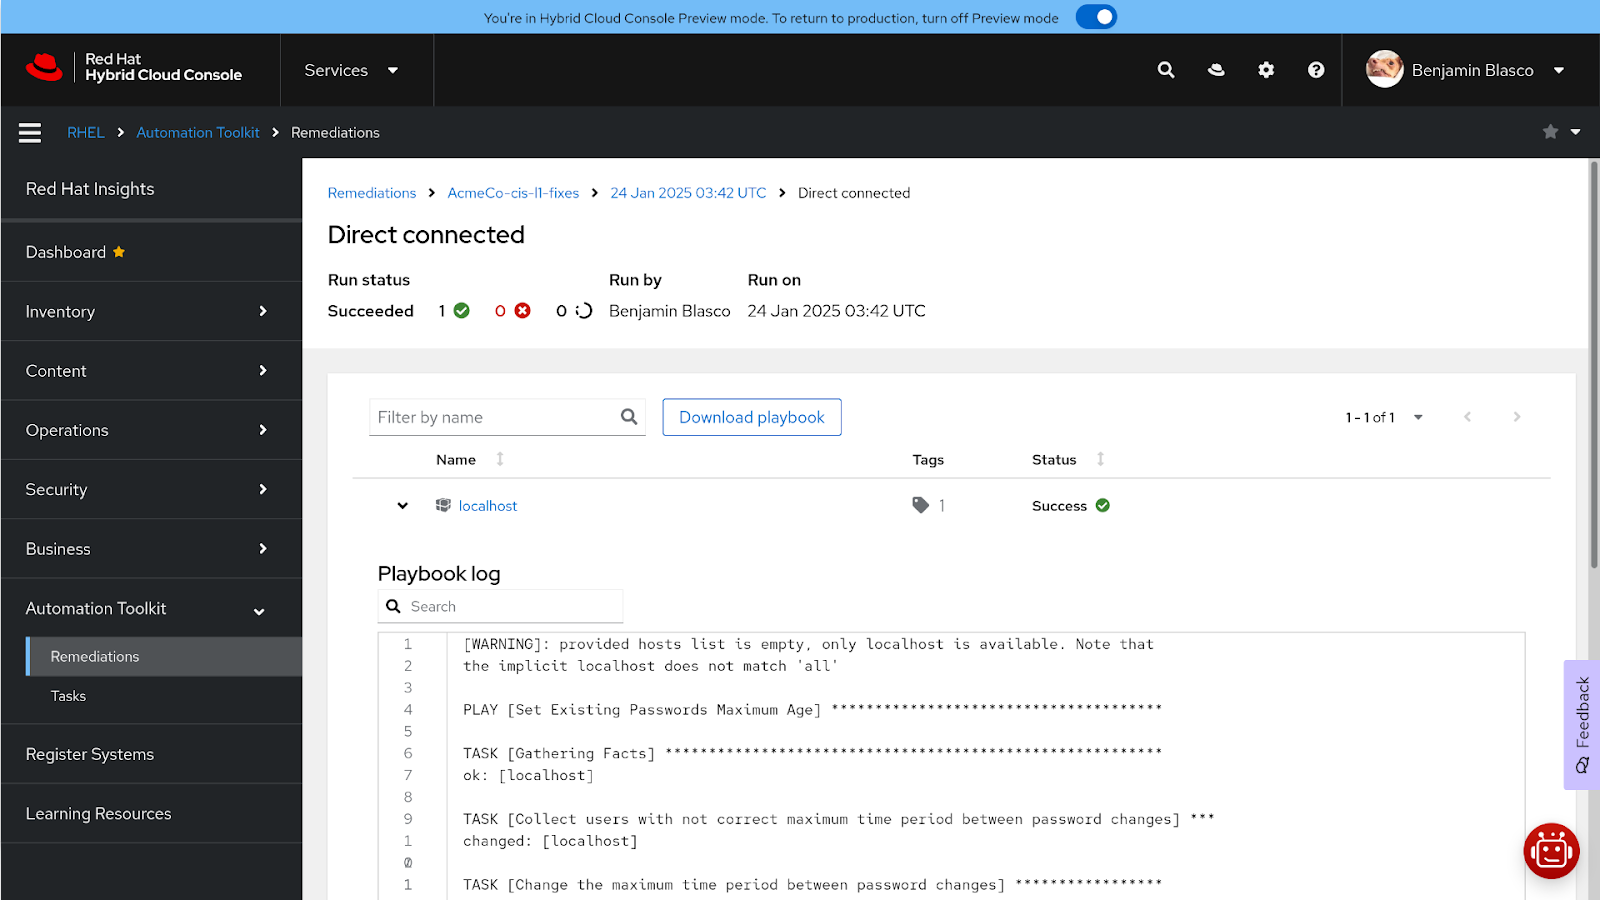
Task: Click the system icon next to localhost
Action: (443, 505)
